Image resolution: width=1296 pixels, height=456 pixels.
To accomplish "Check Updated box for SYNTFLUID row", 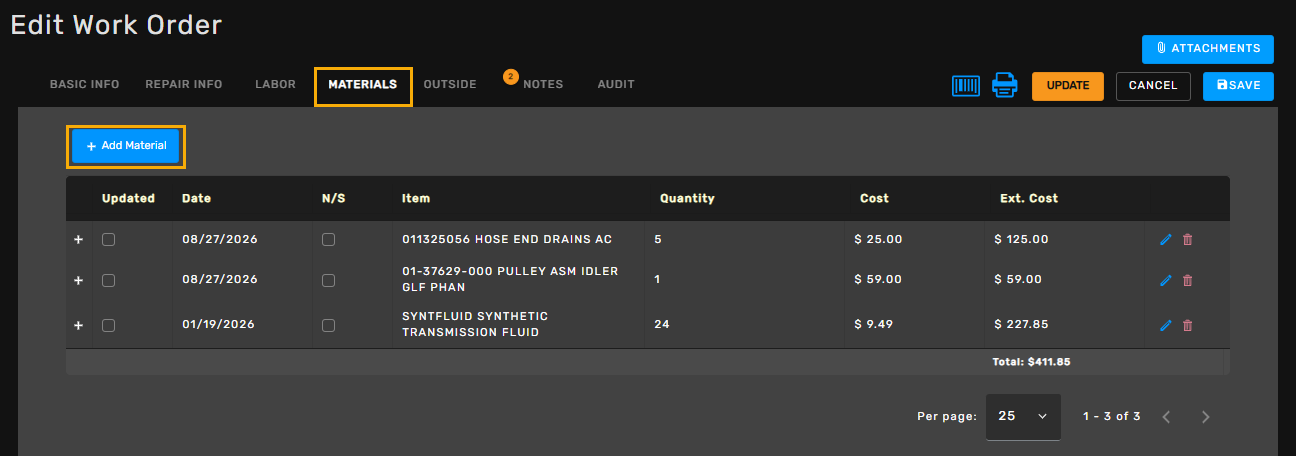I will coord(109,325).
